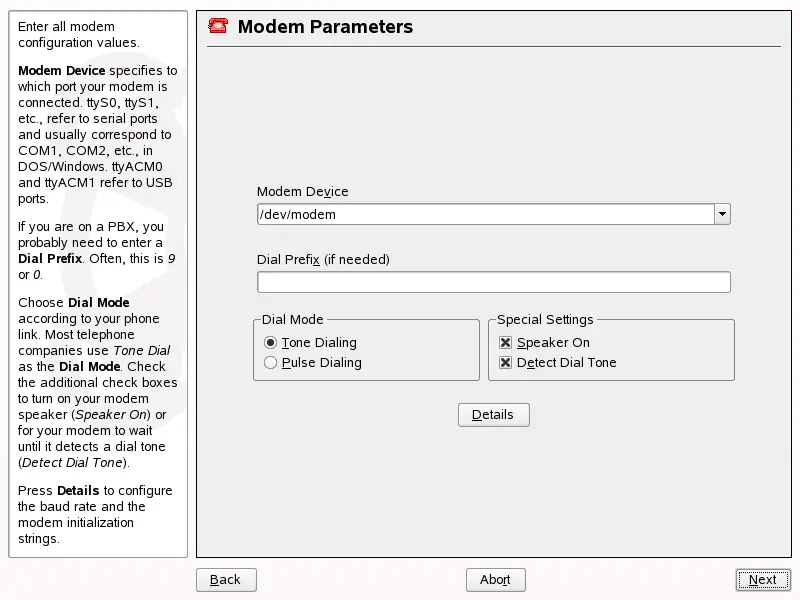Proceed with the Next button

coord(762,580)
